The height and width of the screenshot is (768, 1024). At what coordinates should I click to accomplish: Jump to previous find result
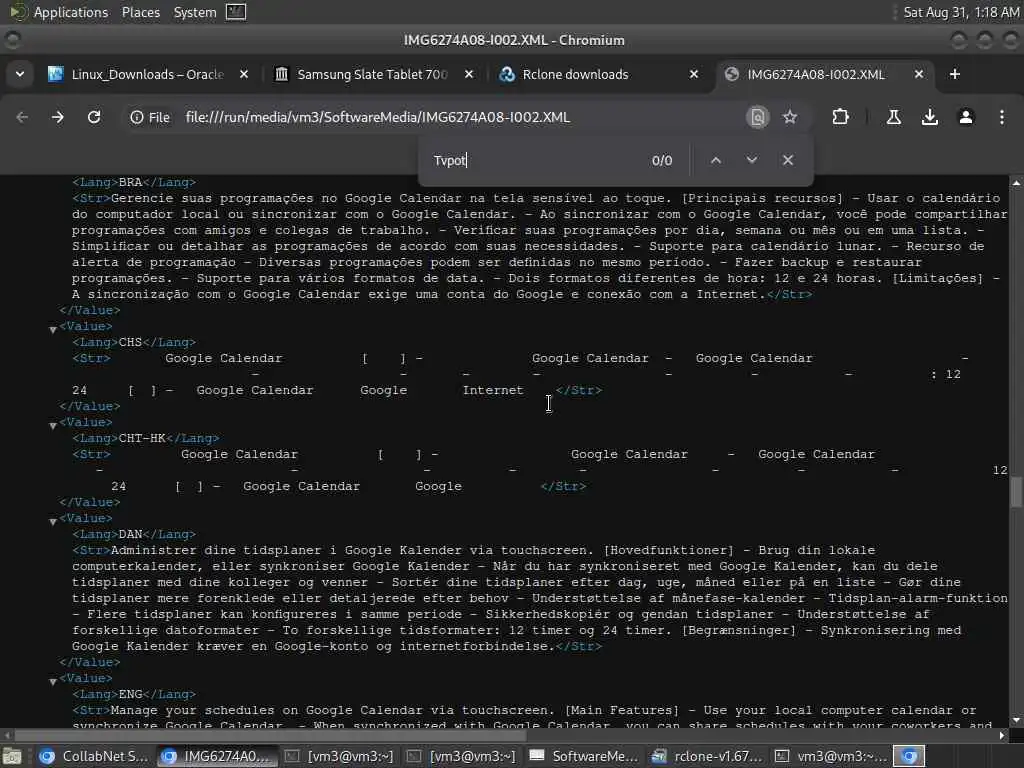pyautogui.click(x=716, y=160)
